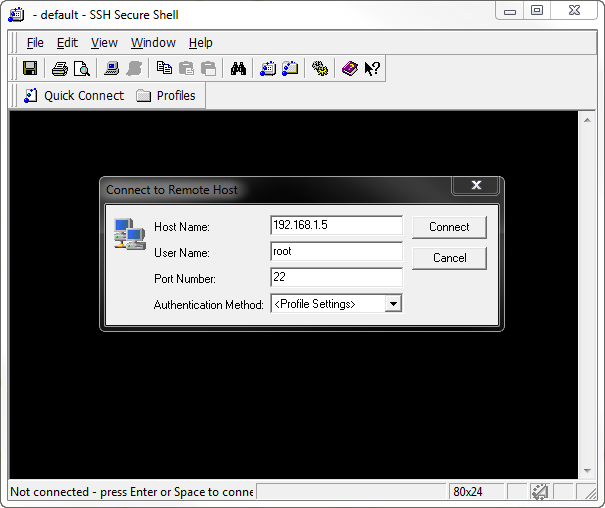
Task: Activate the What's This help pointer icon
Action: pos(372,69)
